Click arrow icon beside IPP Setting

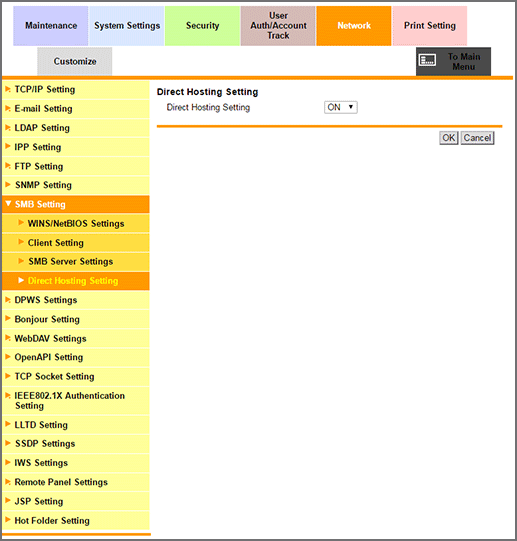8,146
